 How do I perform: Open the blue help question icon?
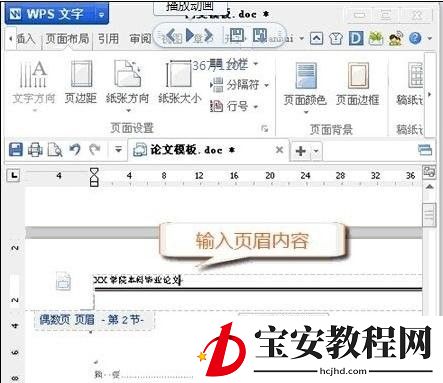pyautogui.click(x=415, y=39)
